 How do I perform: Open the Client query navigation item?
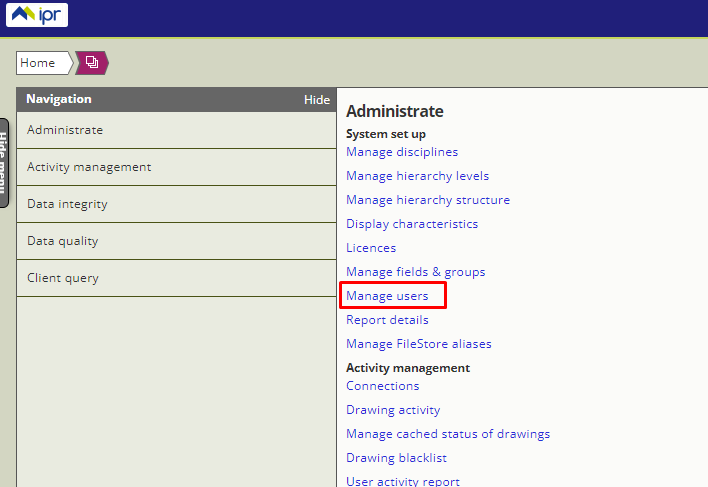(x=63, y=278)
